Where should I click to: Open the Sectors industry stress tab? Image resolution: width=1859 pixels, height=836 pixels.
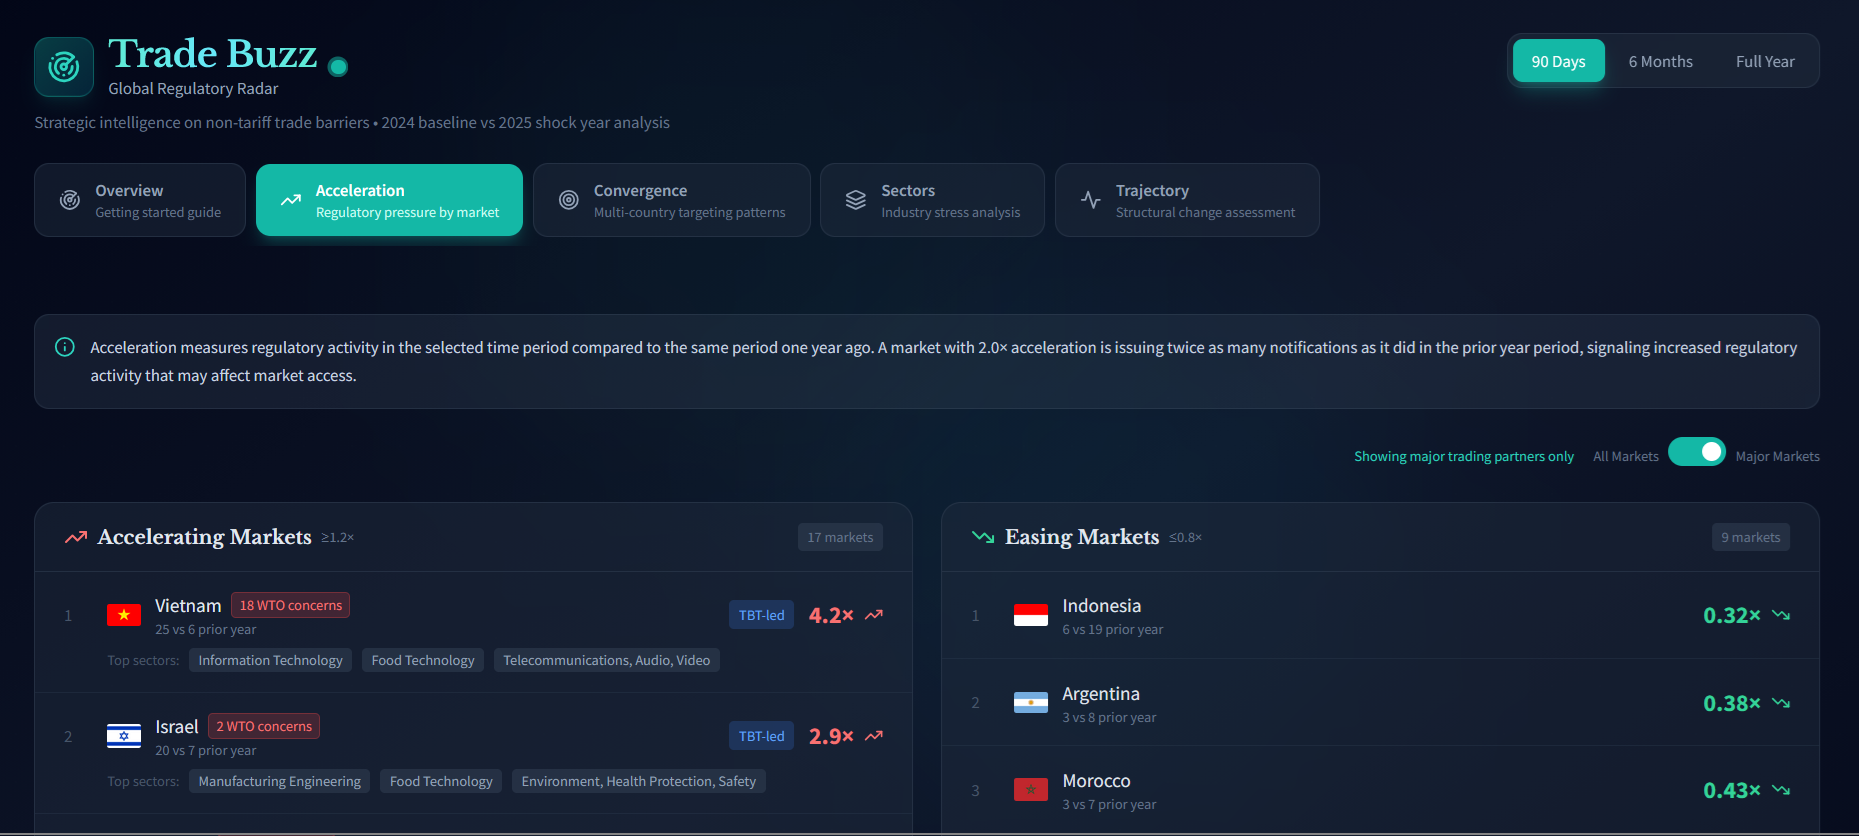pyautogui.click(x=932, y=200)
